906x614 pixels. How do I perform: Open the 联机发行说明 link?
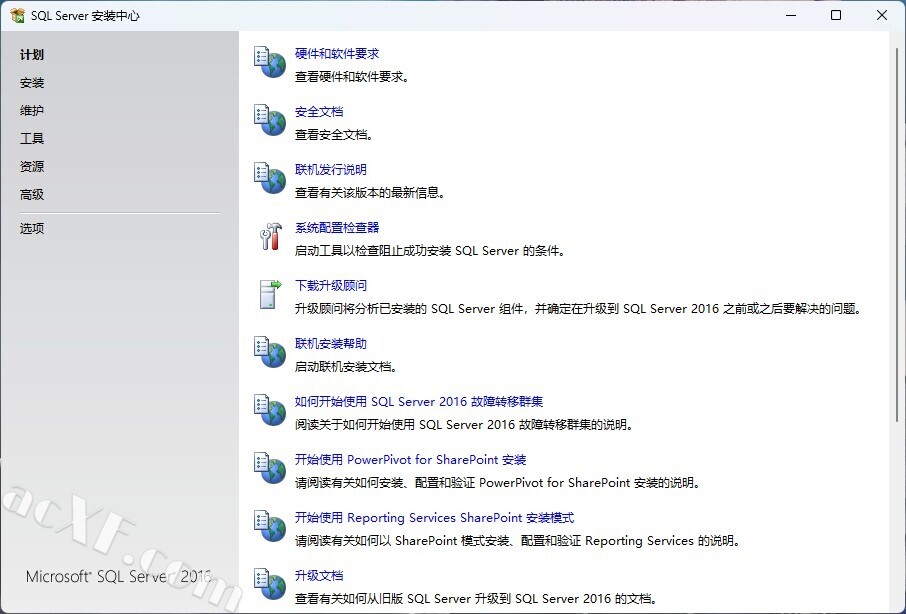pyautogui.click(x=331, y=170)
